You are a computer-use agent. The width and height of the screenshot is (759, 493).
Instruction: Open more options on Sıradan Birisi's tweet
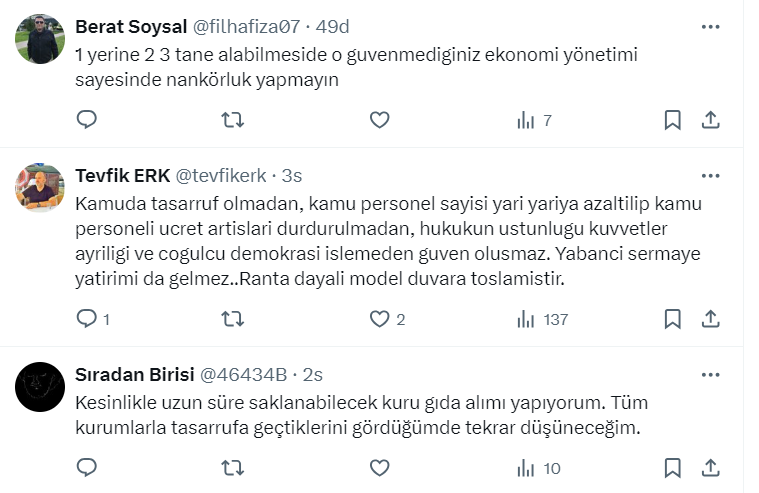tap(710, 374)
